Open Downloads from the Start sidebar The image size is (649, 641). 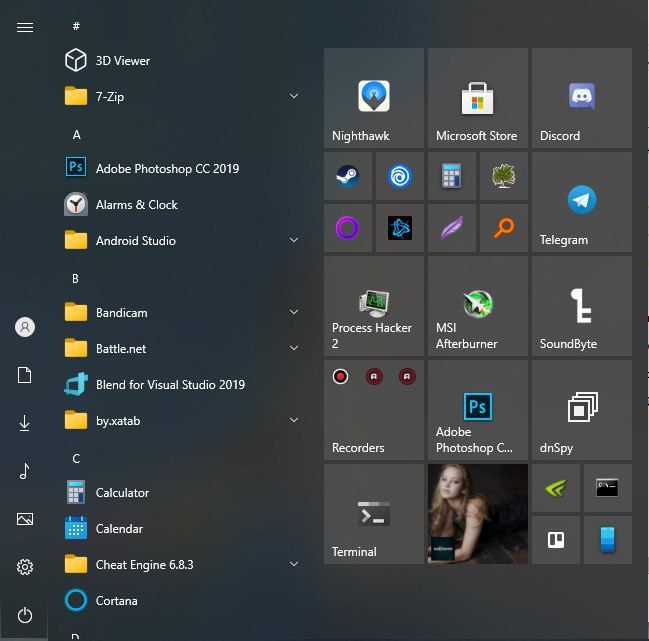pyautogui.click(x=25, y=423)
